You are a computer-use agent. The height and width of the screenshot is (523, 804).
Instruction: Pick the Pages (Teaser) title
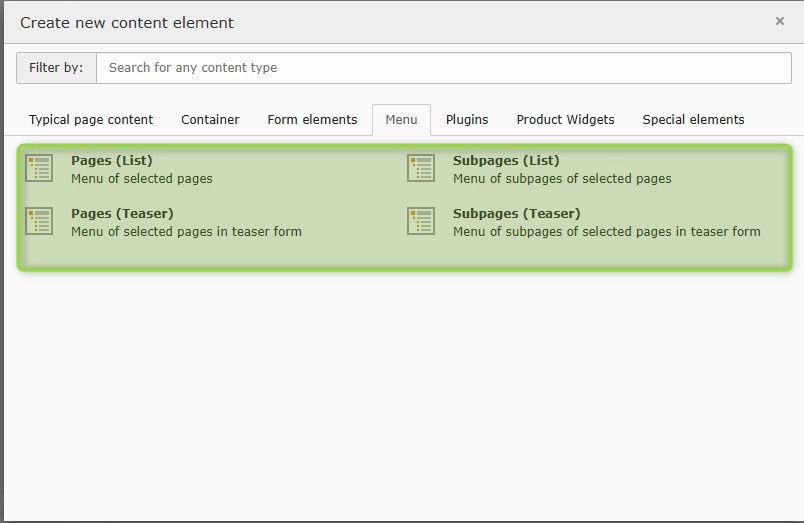122,213
